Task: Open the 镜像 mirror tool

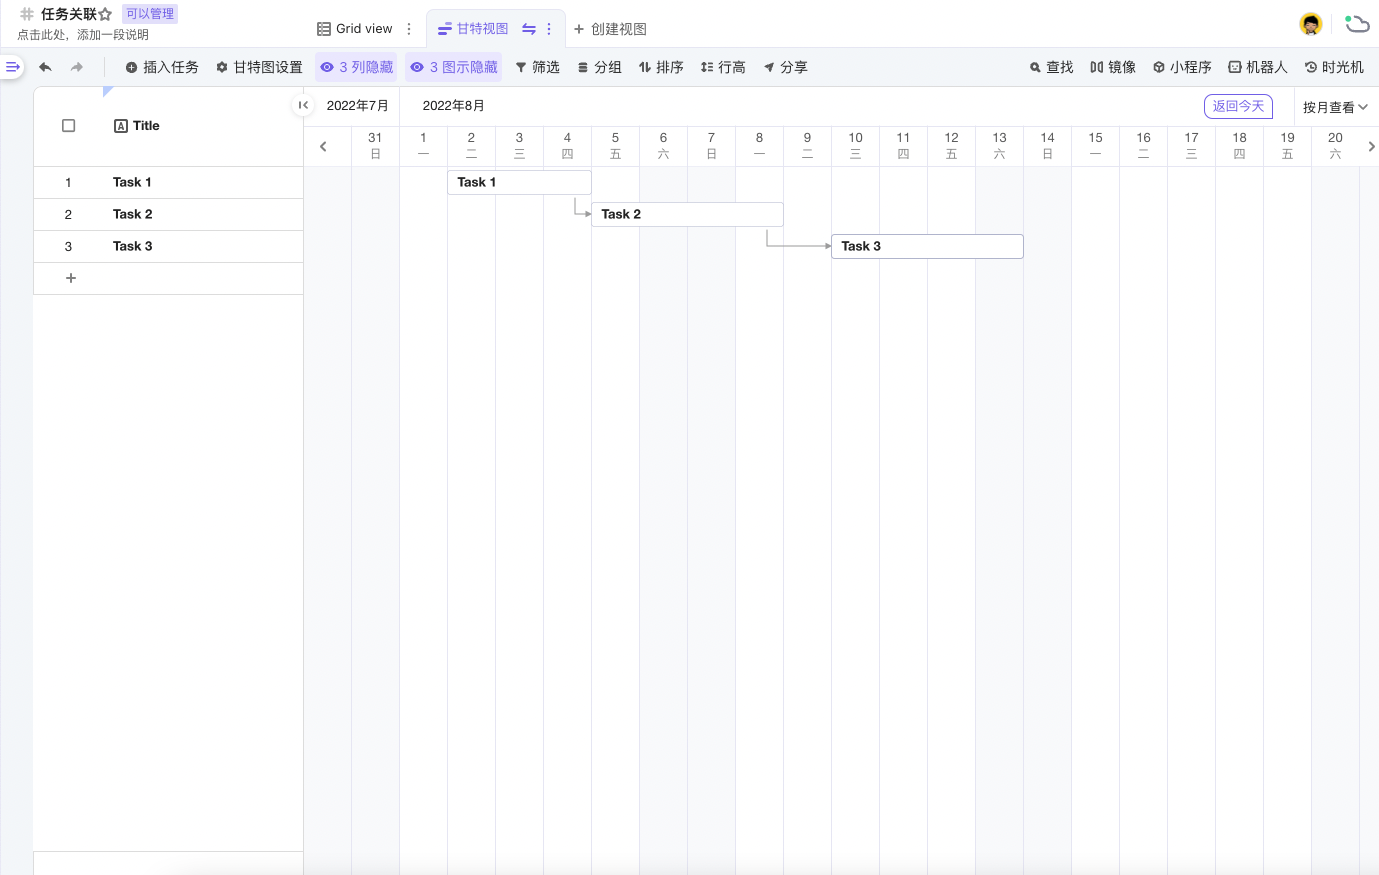Action: pos(1112,67)
